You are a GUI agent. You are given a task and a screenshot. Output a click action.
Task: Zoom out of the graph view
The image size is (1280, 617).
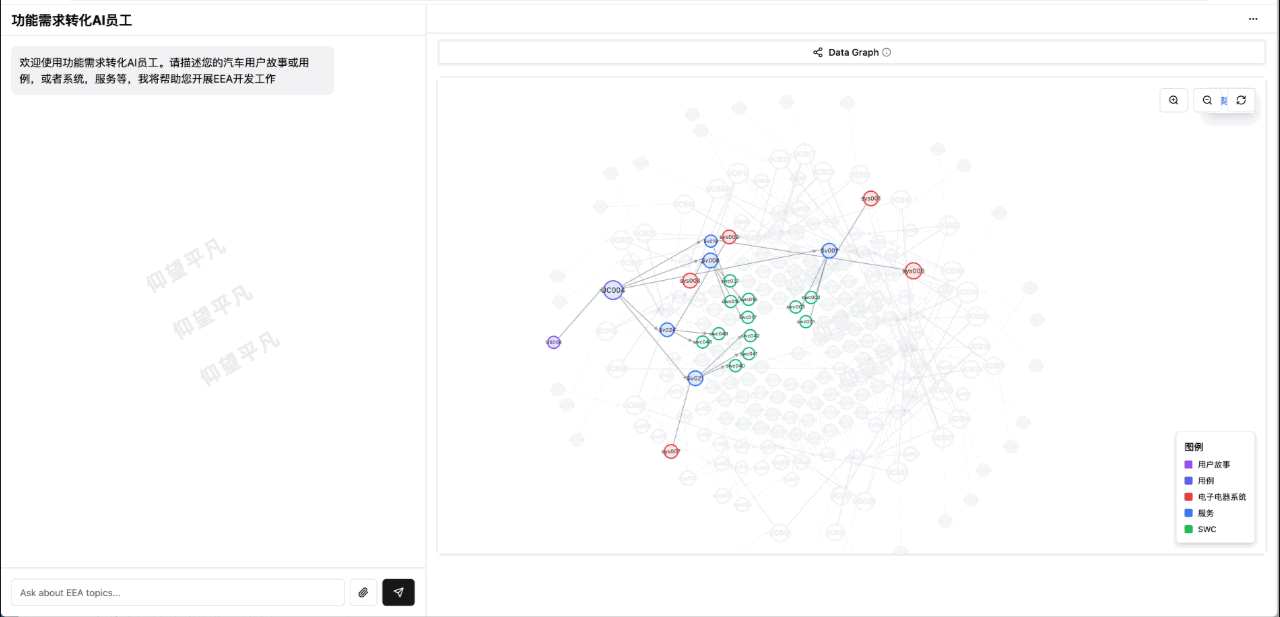coord(1207,100)
